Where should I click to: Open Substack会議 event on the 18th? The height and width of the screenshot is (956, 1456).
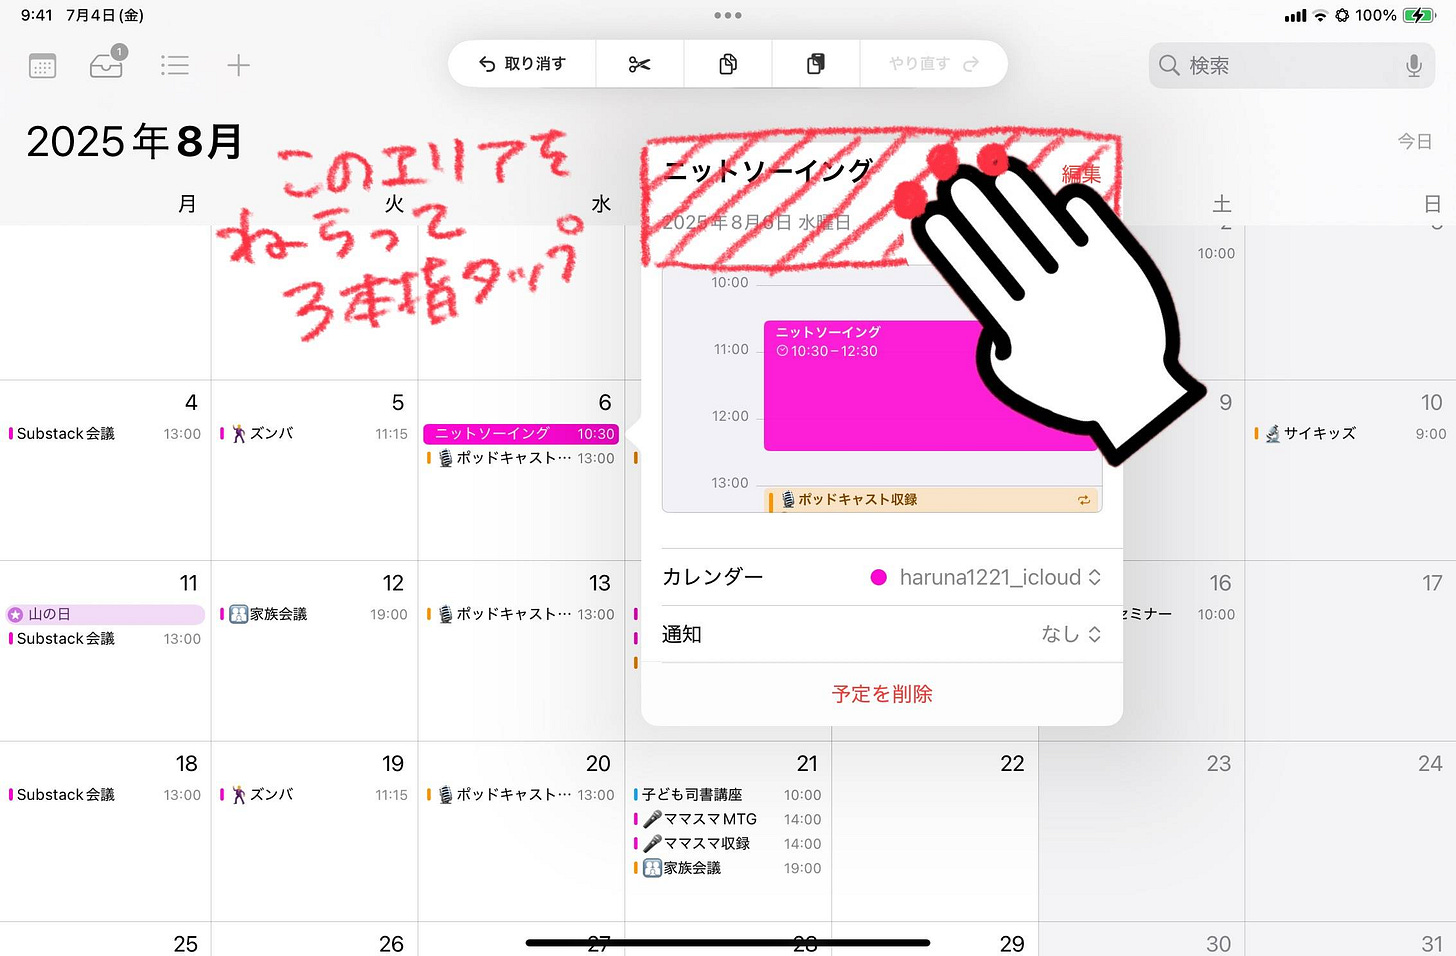click(105, 795)
